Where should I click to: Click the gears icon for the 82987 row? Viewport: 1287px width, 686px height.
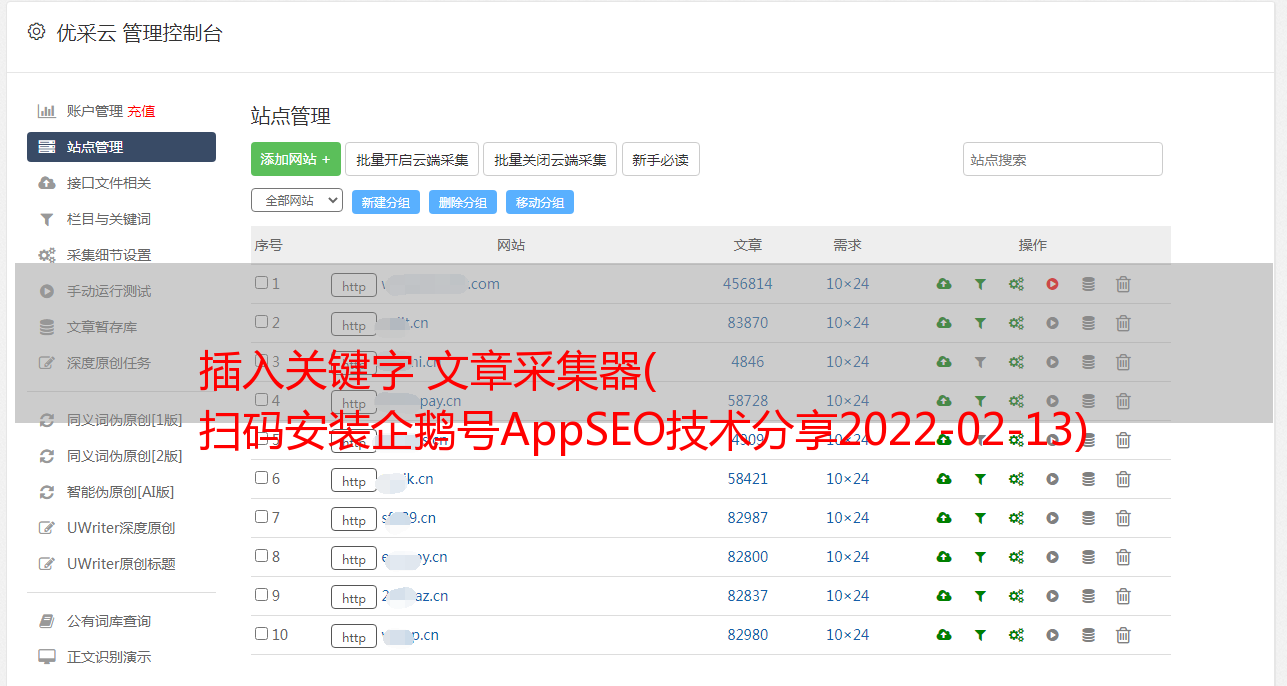1016,518
